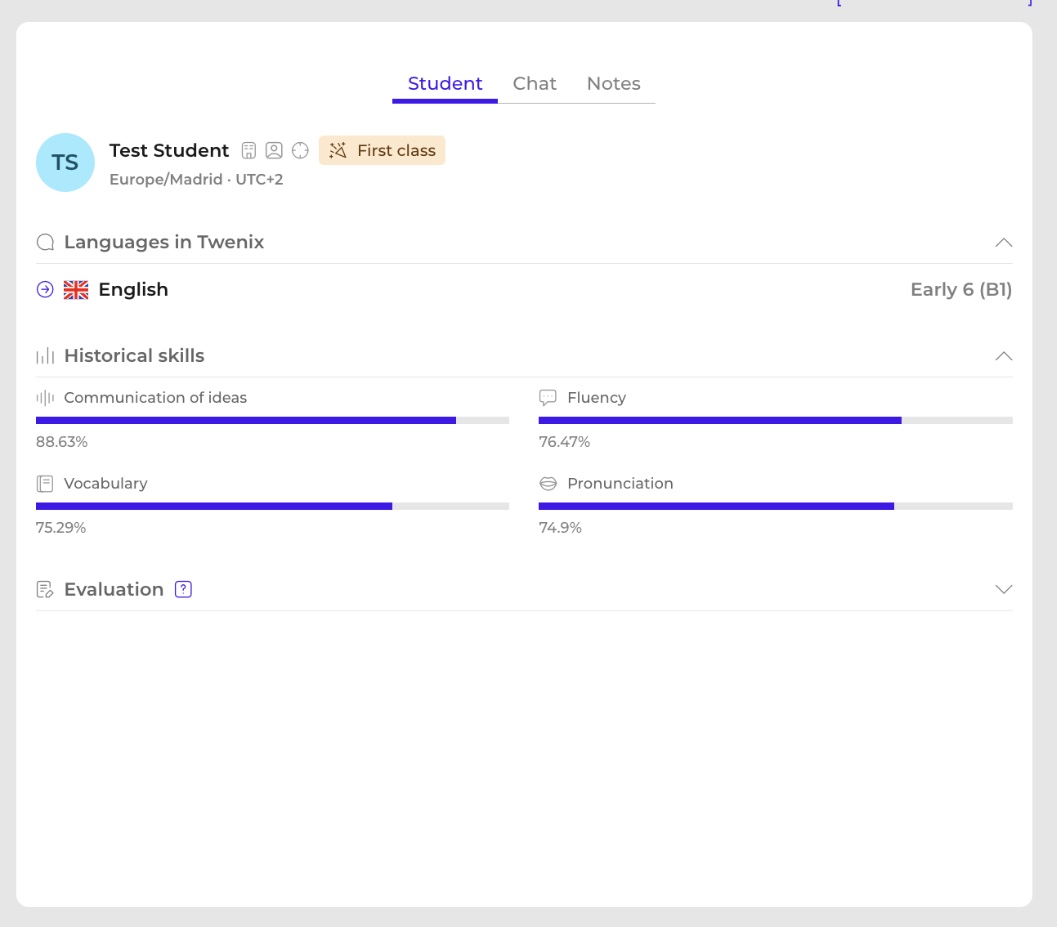This screenshot has height=927, width=1057.
Task: Switch to the Chat tab
Action: [x=535, y=84]
